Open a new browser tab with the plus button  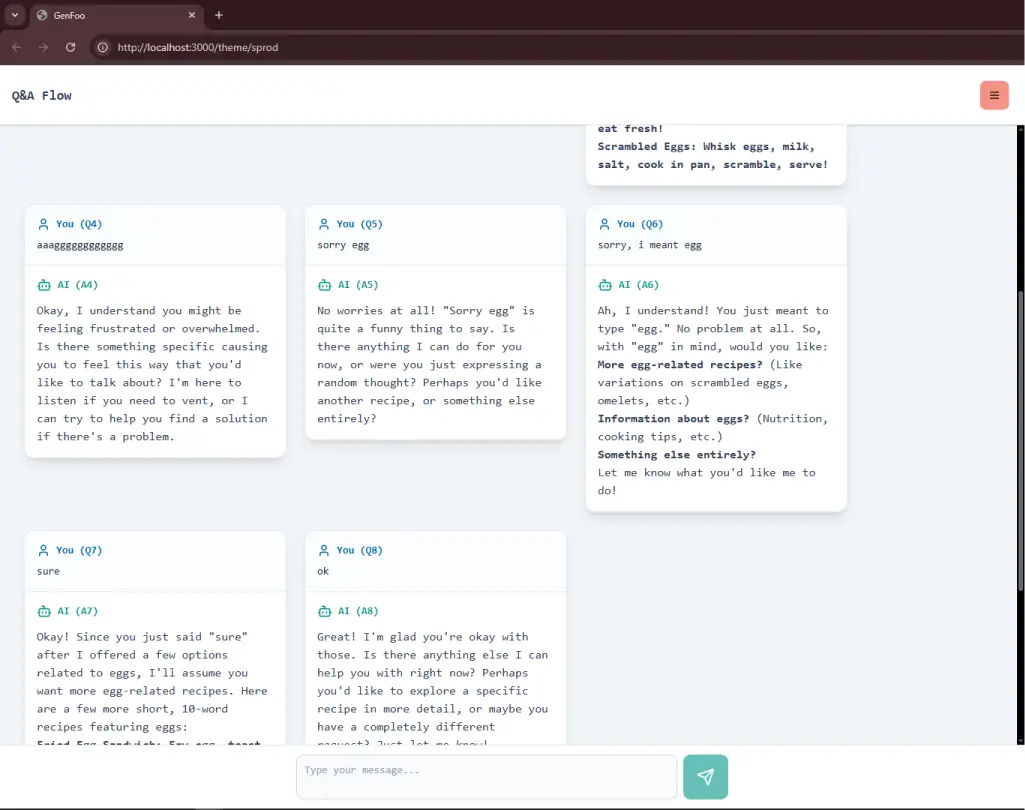(x=218, y=15)
